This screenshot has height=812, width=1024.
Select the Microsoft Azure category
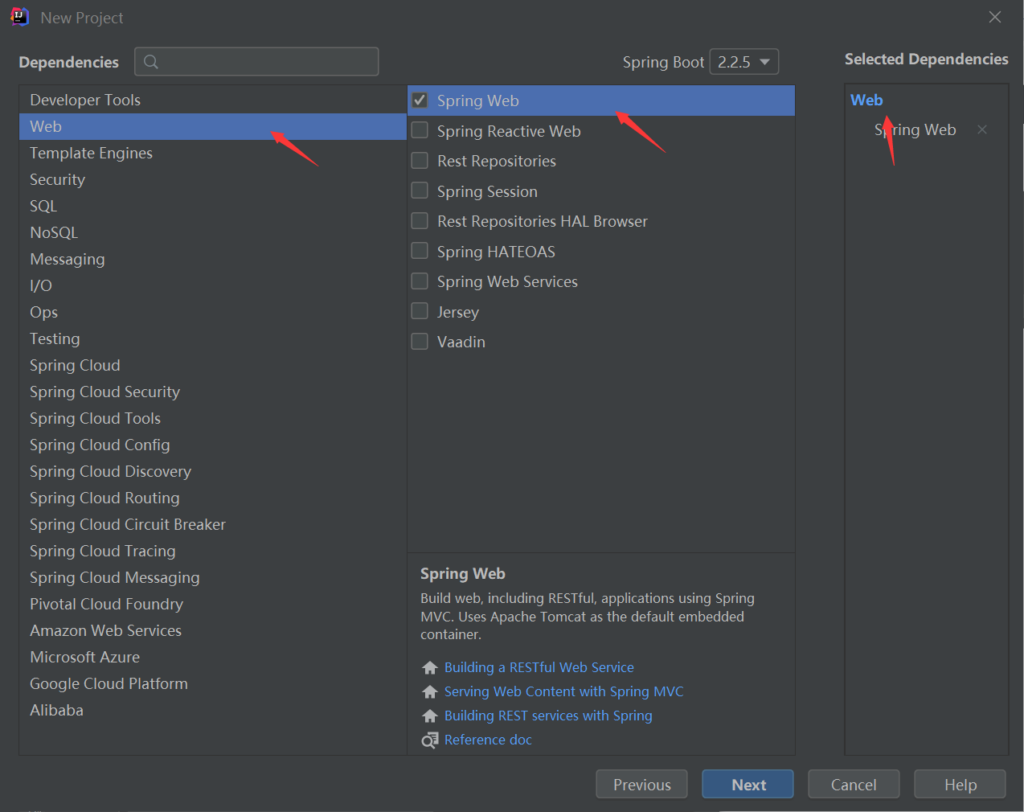pos(213,657)
